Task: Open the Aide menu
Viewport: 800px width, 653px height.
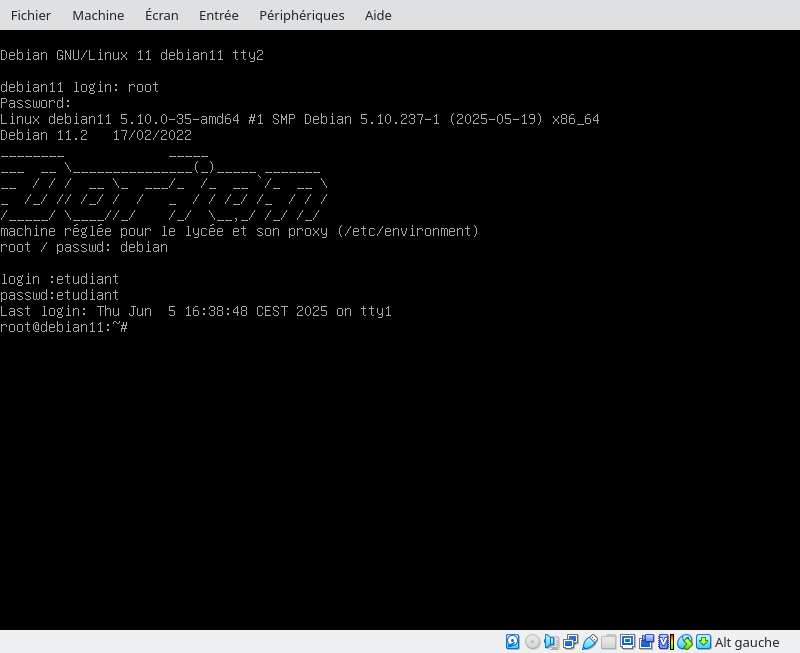Action: (378, 15)
